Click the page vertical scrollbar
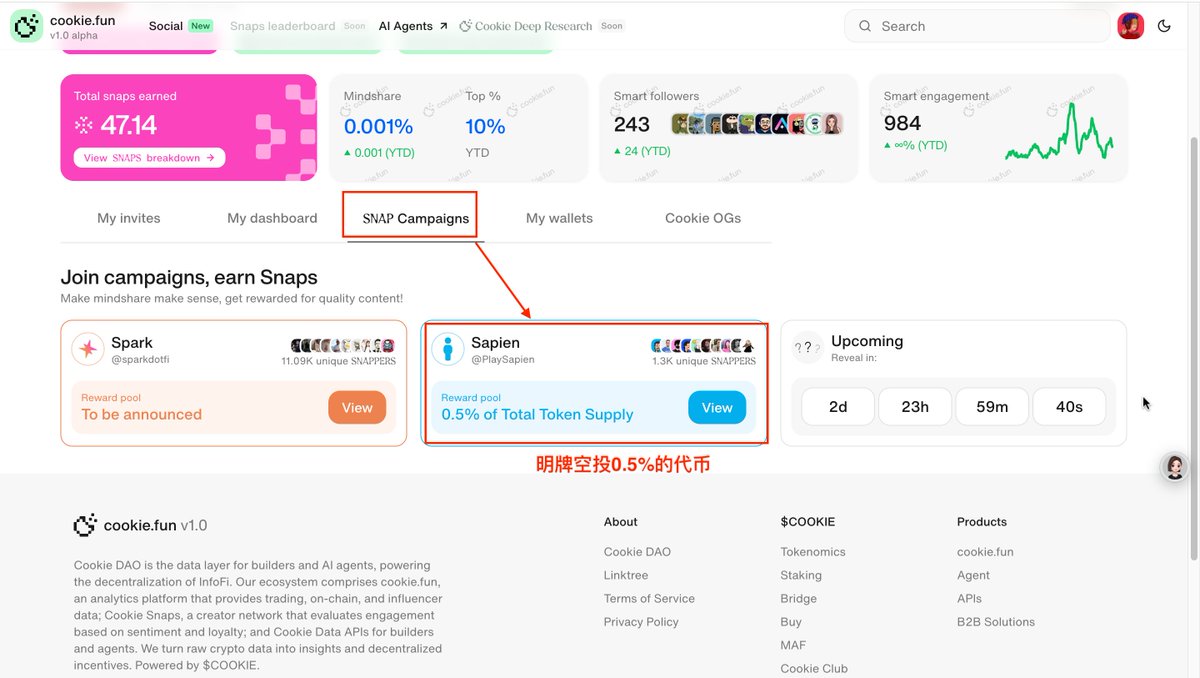Viewport: 1200px width, 678px height. point(1194,350)
